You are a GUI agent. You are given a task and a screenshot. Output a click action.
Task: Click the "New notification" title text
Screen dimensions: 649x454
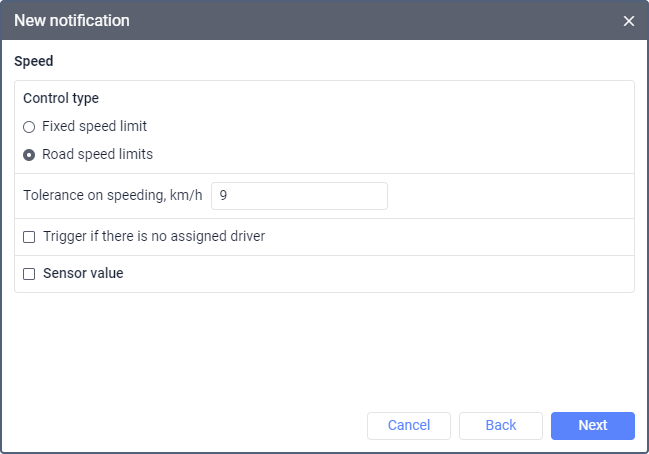(x=71, y=21)
